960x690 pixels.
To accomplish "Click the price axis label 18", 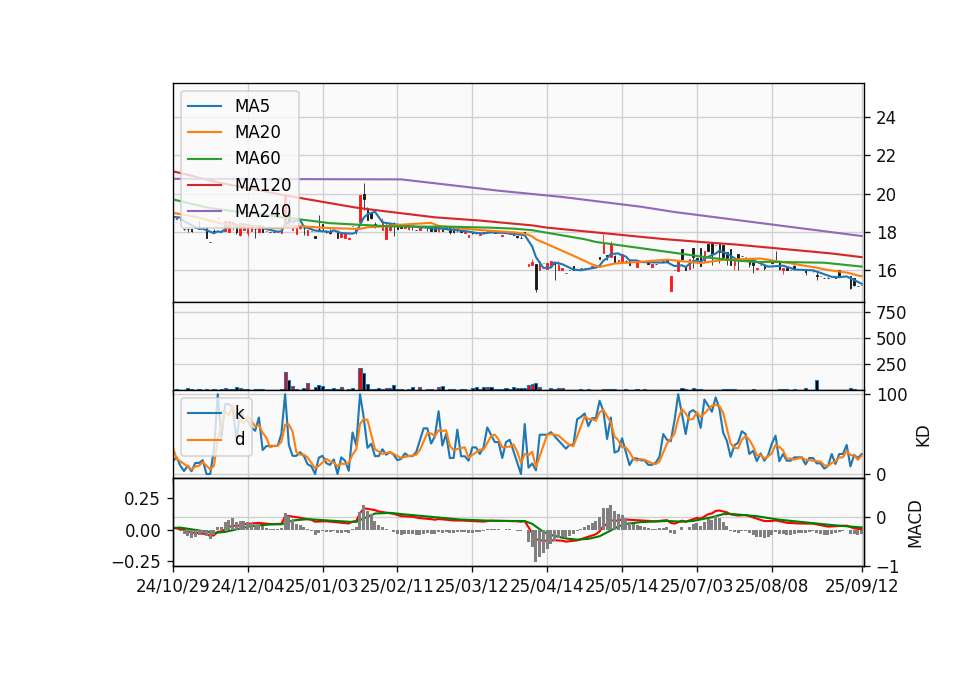I will click(x=885, y=233).
